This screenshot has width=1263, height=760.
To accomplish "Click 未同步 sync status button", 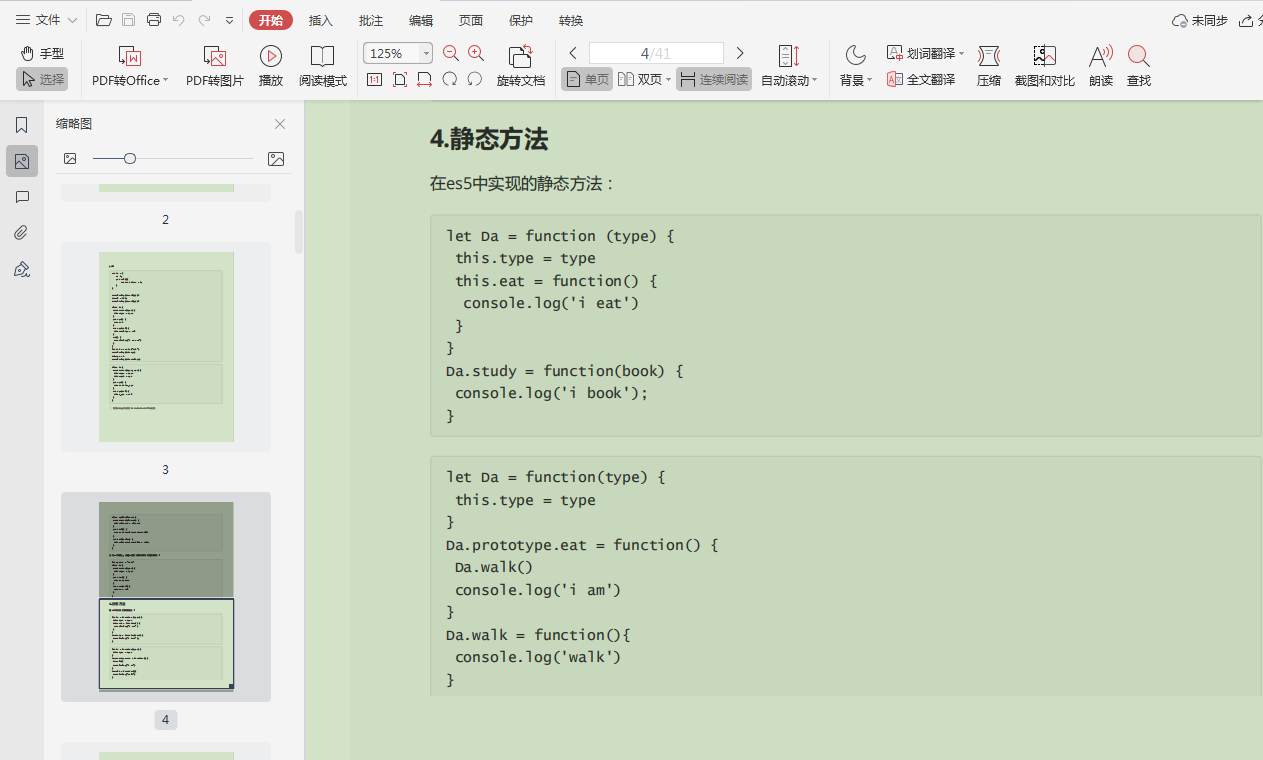I will tap(1200, 20).
